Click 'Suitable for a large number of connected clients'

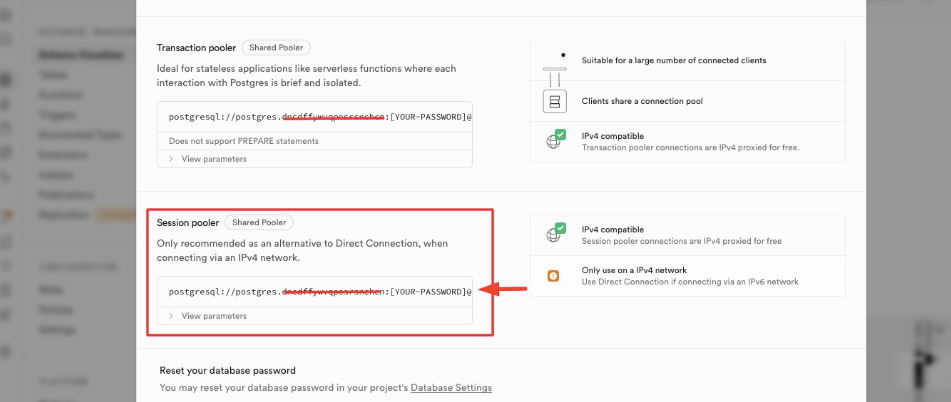[x=674, y=60]
